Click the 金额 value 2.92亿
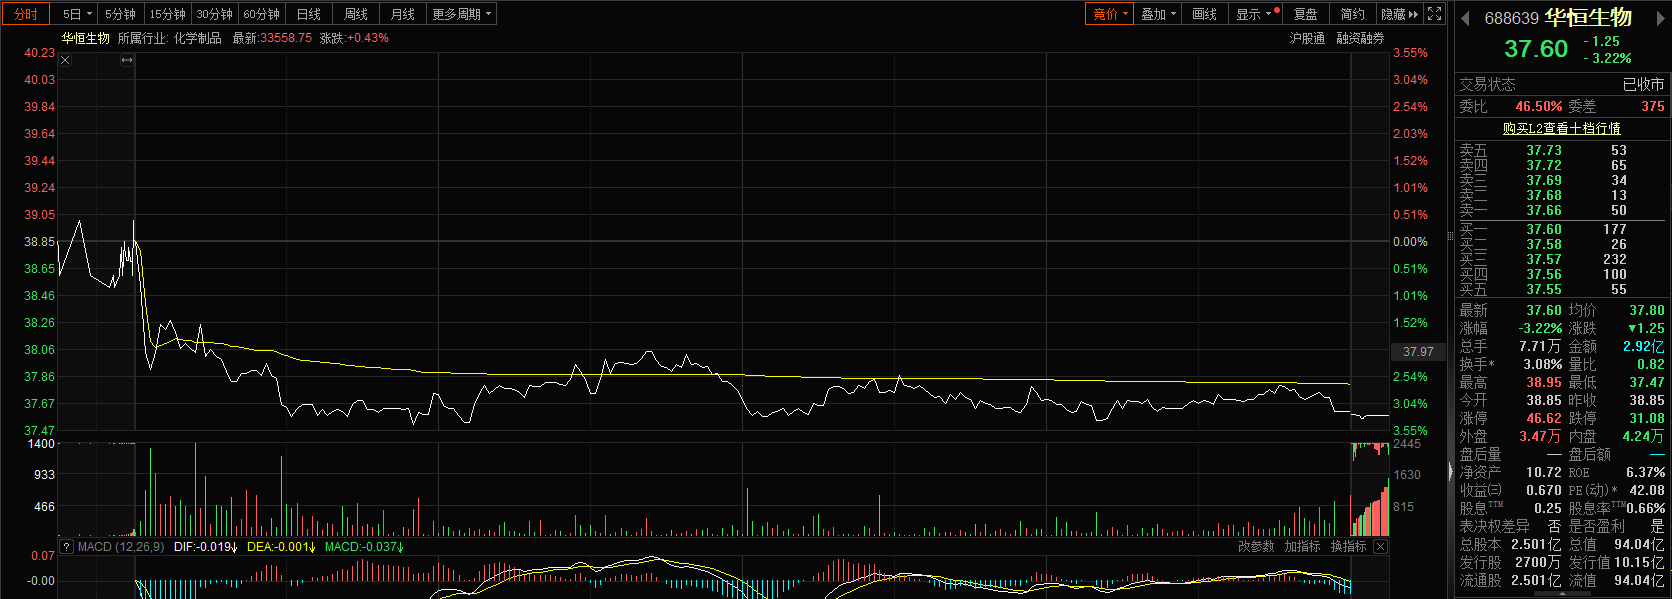1672x599 pixels. (1644, 346)
